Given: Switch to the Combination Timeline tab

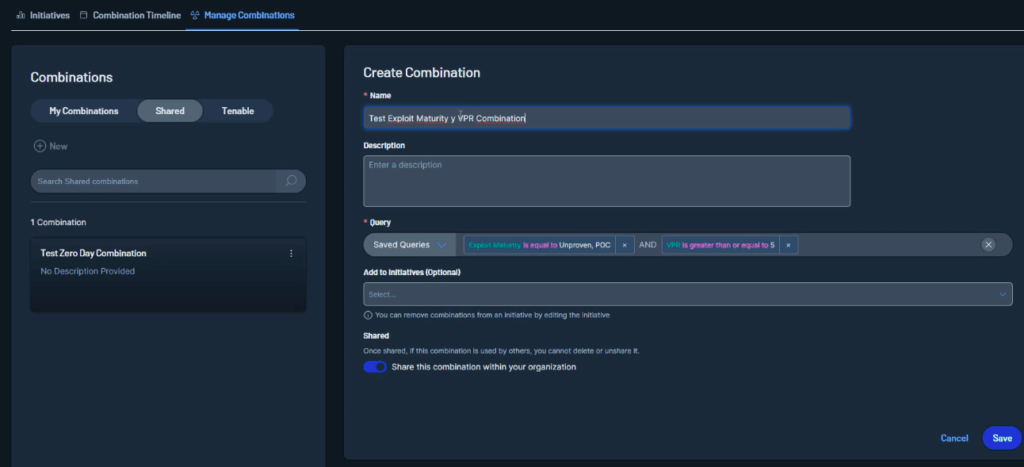Looking at the screenshot, I should tap(130, 15).
